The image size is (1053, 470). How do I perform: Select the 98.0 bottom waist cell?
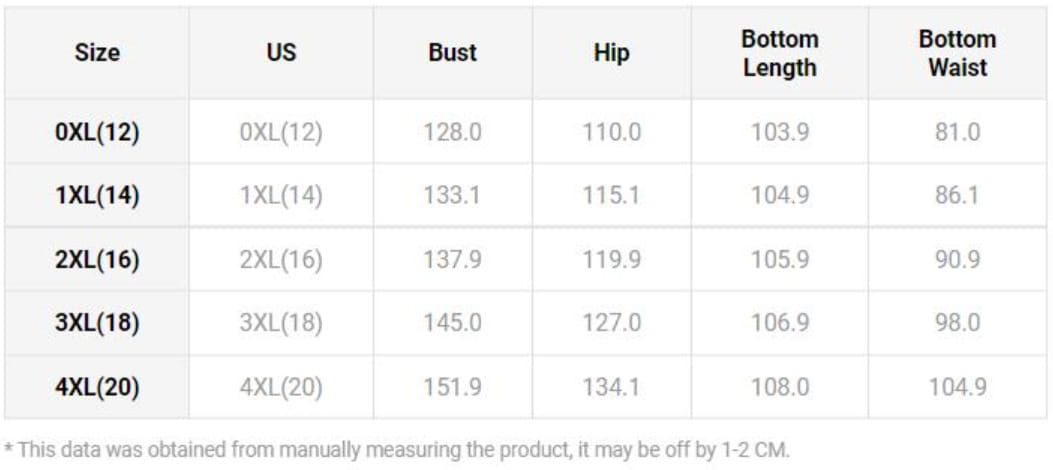pos(957,323)
